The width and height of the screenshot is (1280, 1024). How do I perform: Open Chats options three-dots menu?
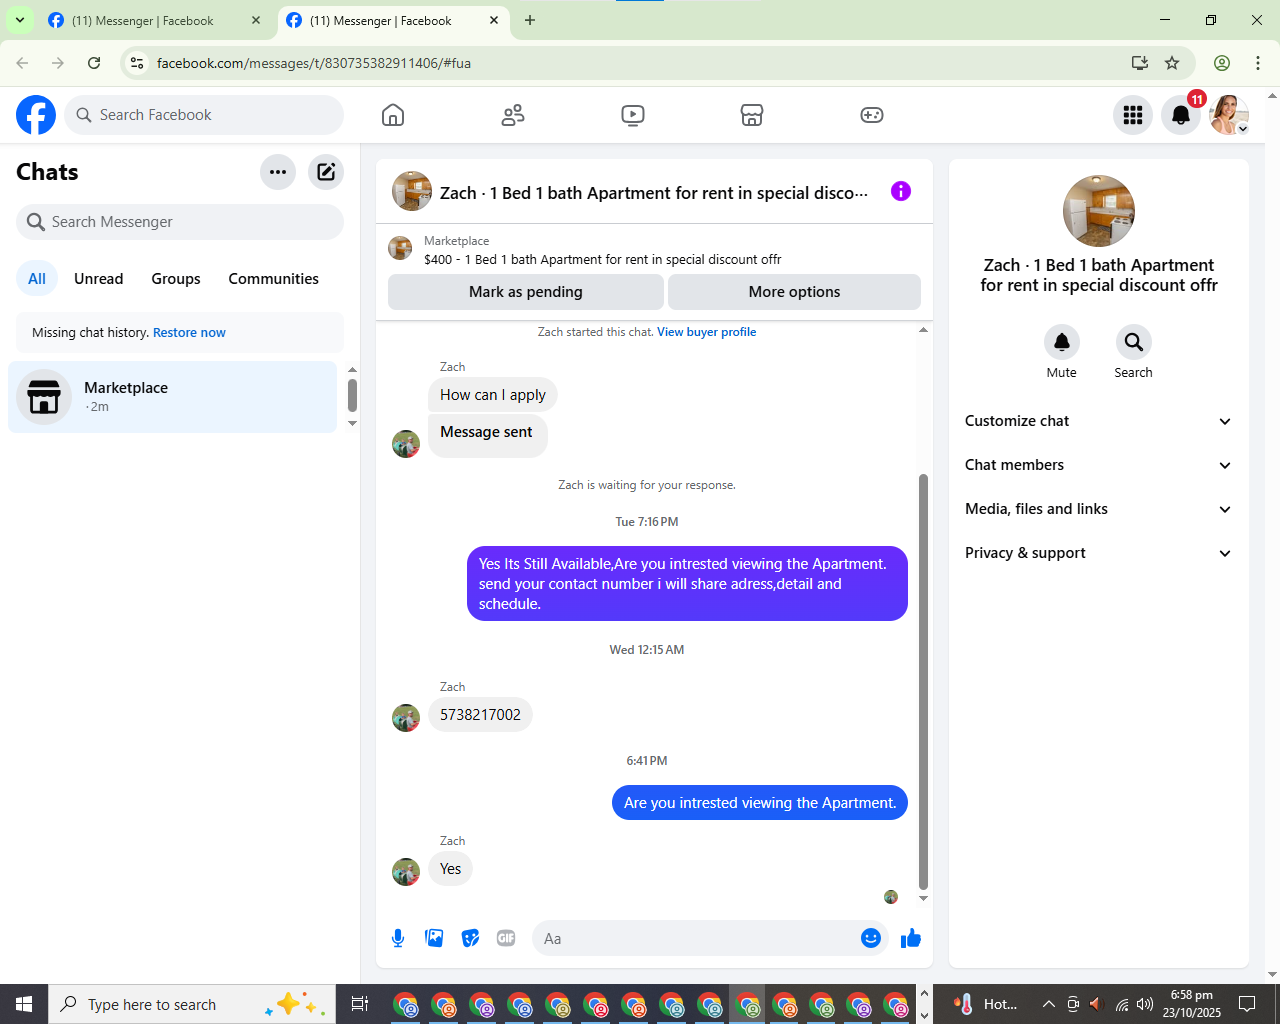pyautogui.click(x=278, y=172)
